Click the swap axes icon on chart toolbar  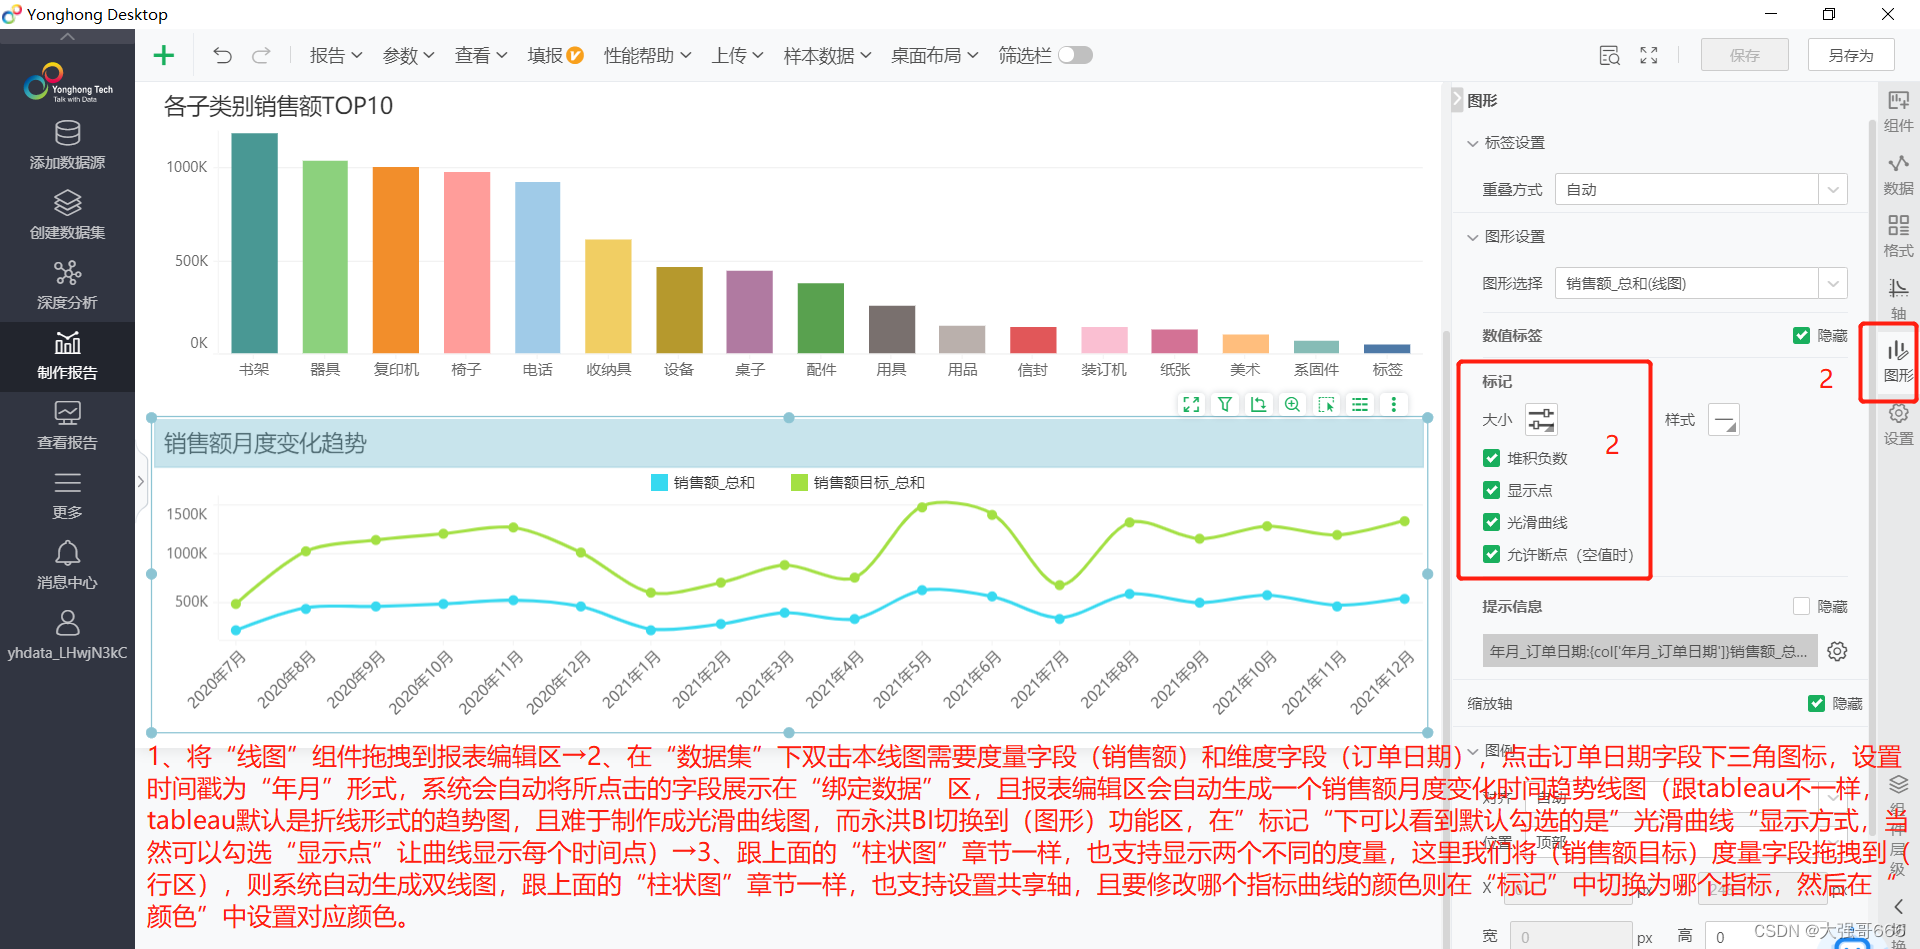click(x=1258, y=404)
